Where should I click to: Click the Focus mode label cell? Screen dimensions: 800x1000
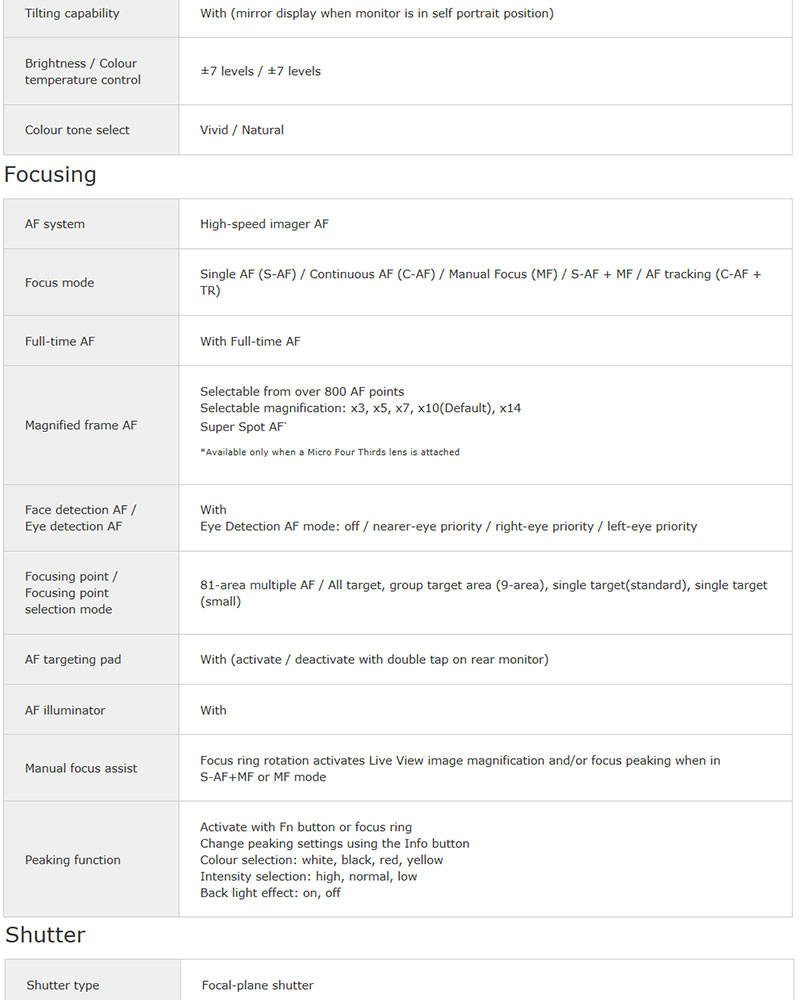[x=60, y=283]
